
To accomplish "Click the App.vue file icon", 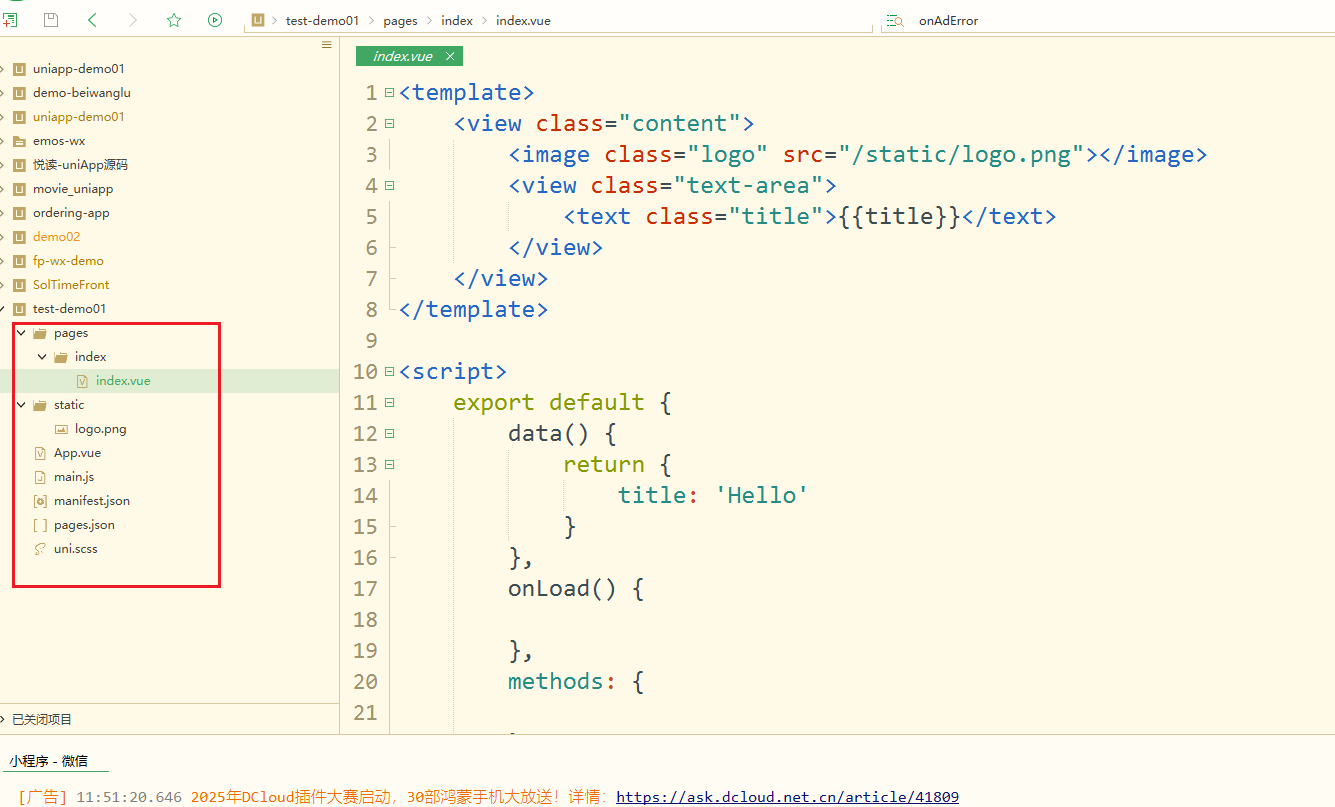I will 40,453.
